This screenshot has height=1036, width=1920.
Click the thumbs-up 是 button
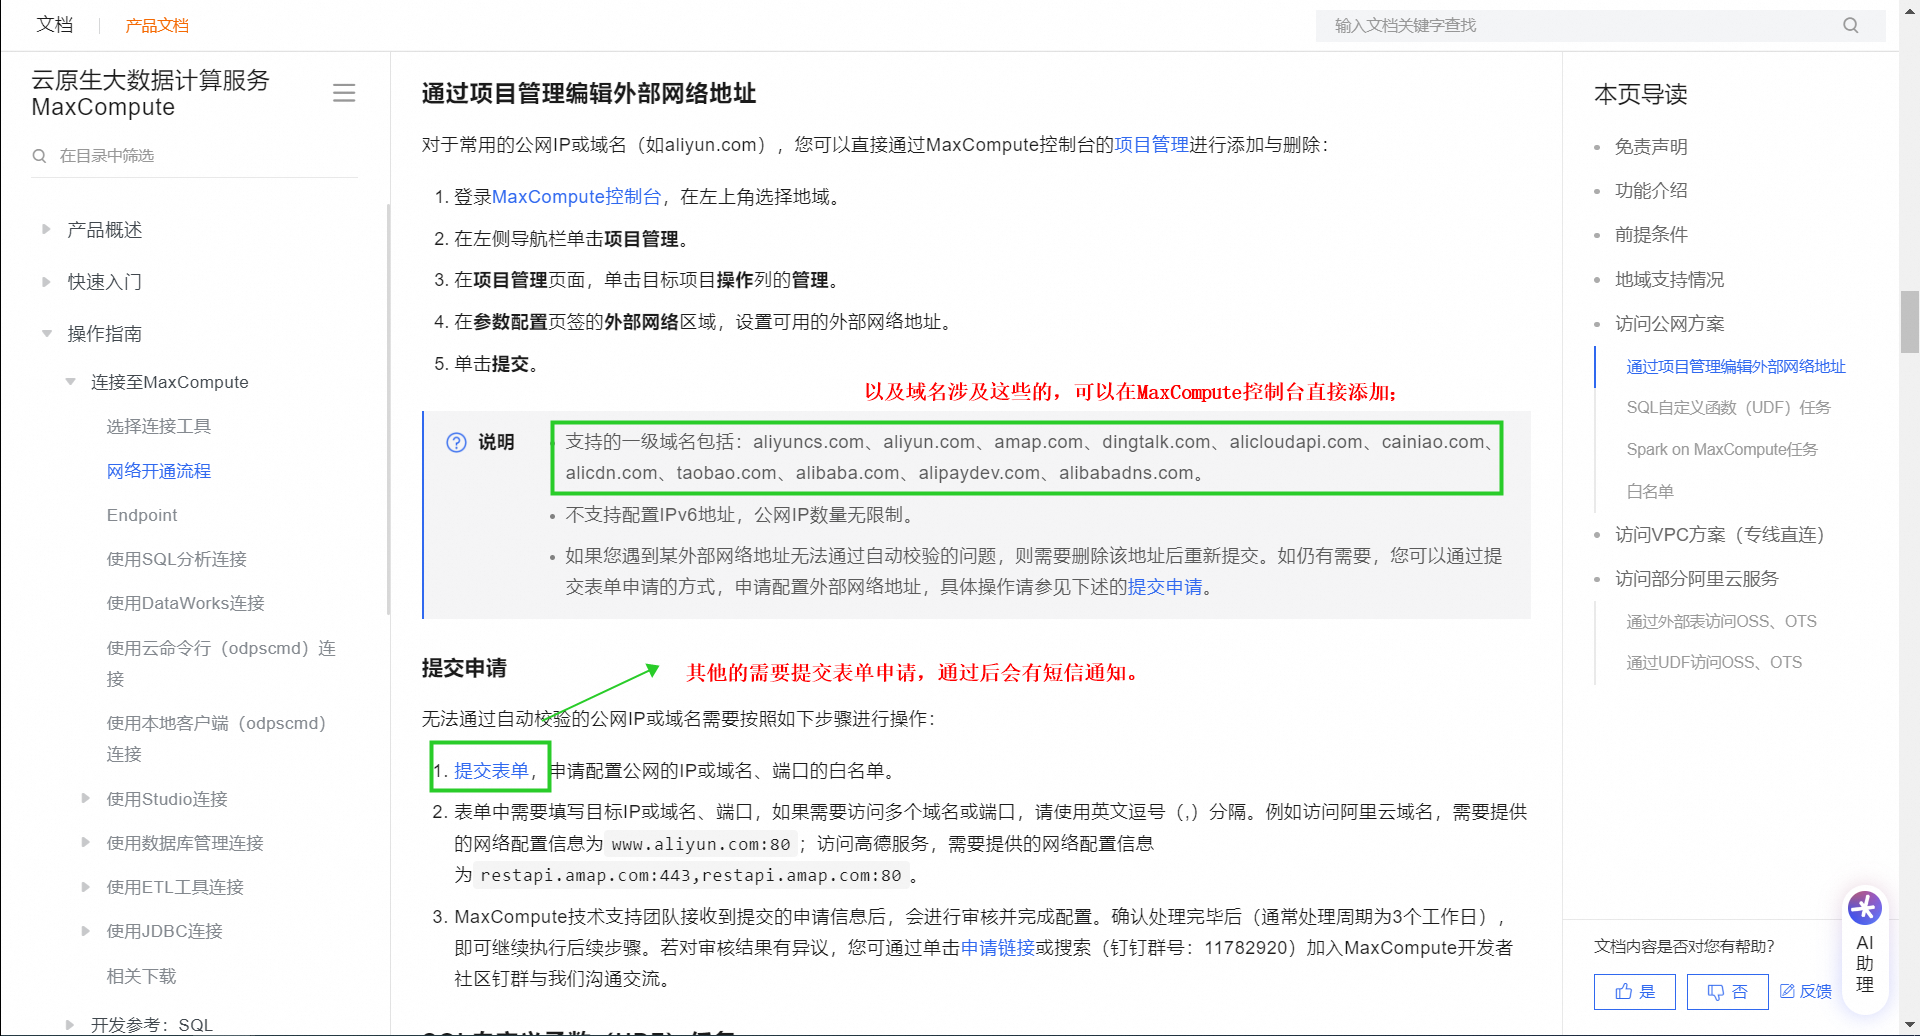click(x=1635, y=992)
